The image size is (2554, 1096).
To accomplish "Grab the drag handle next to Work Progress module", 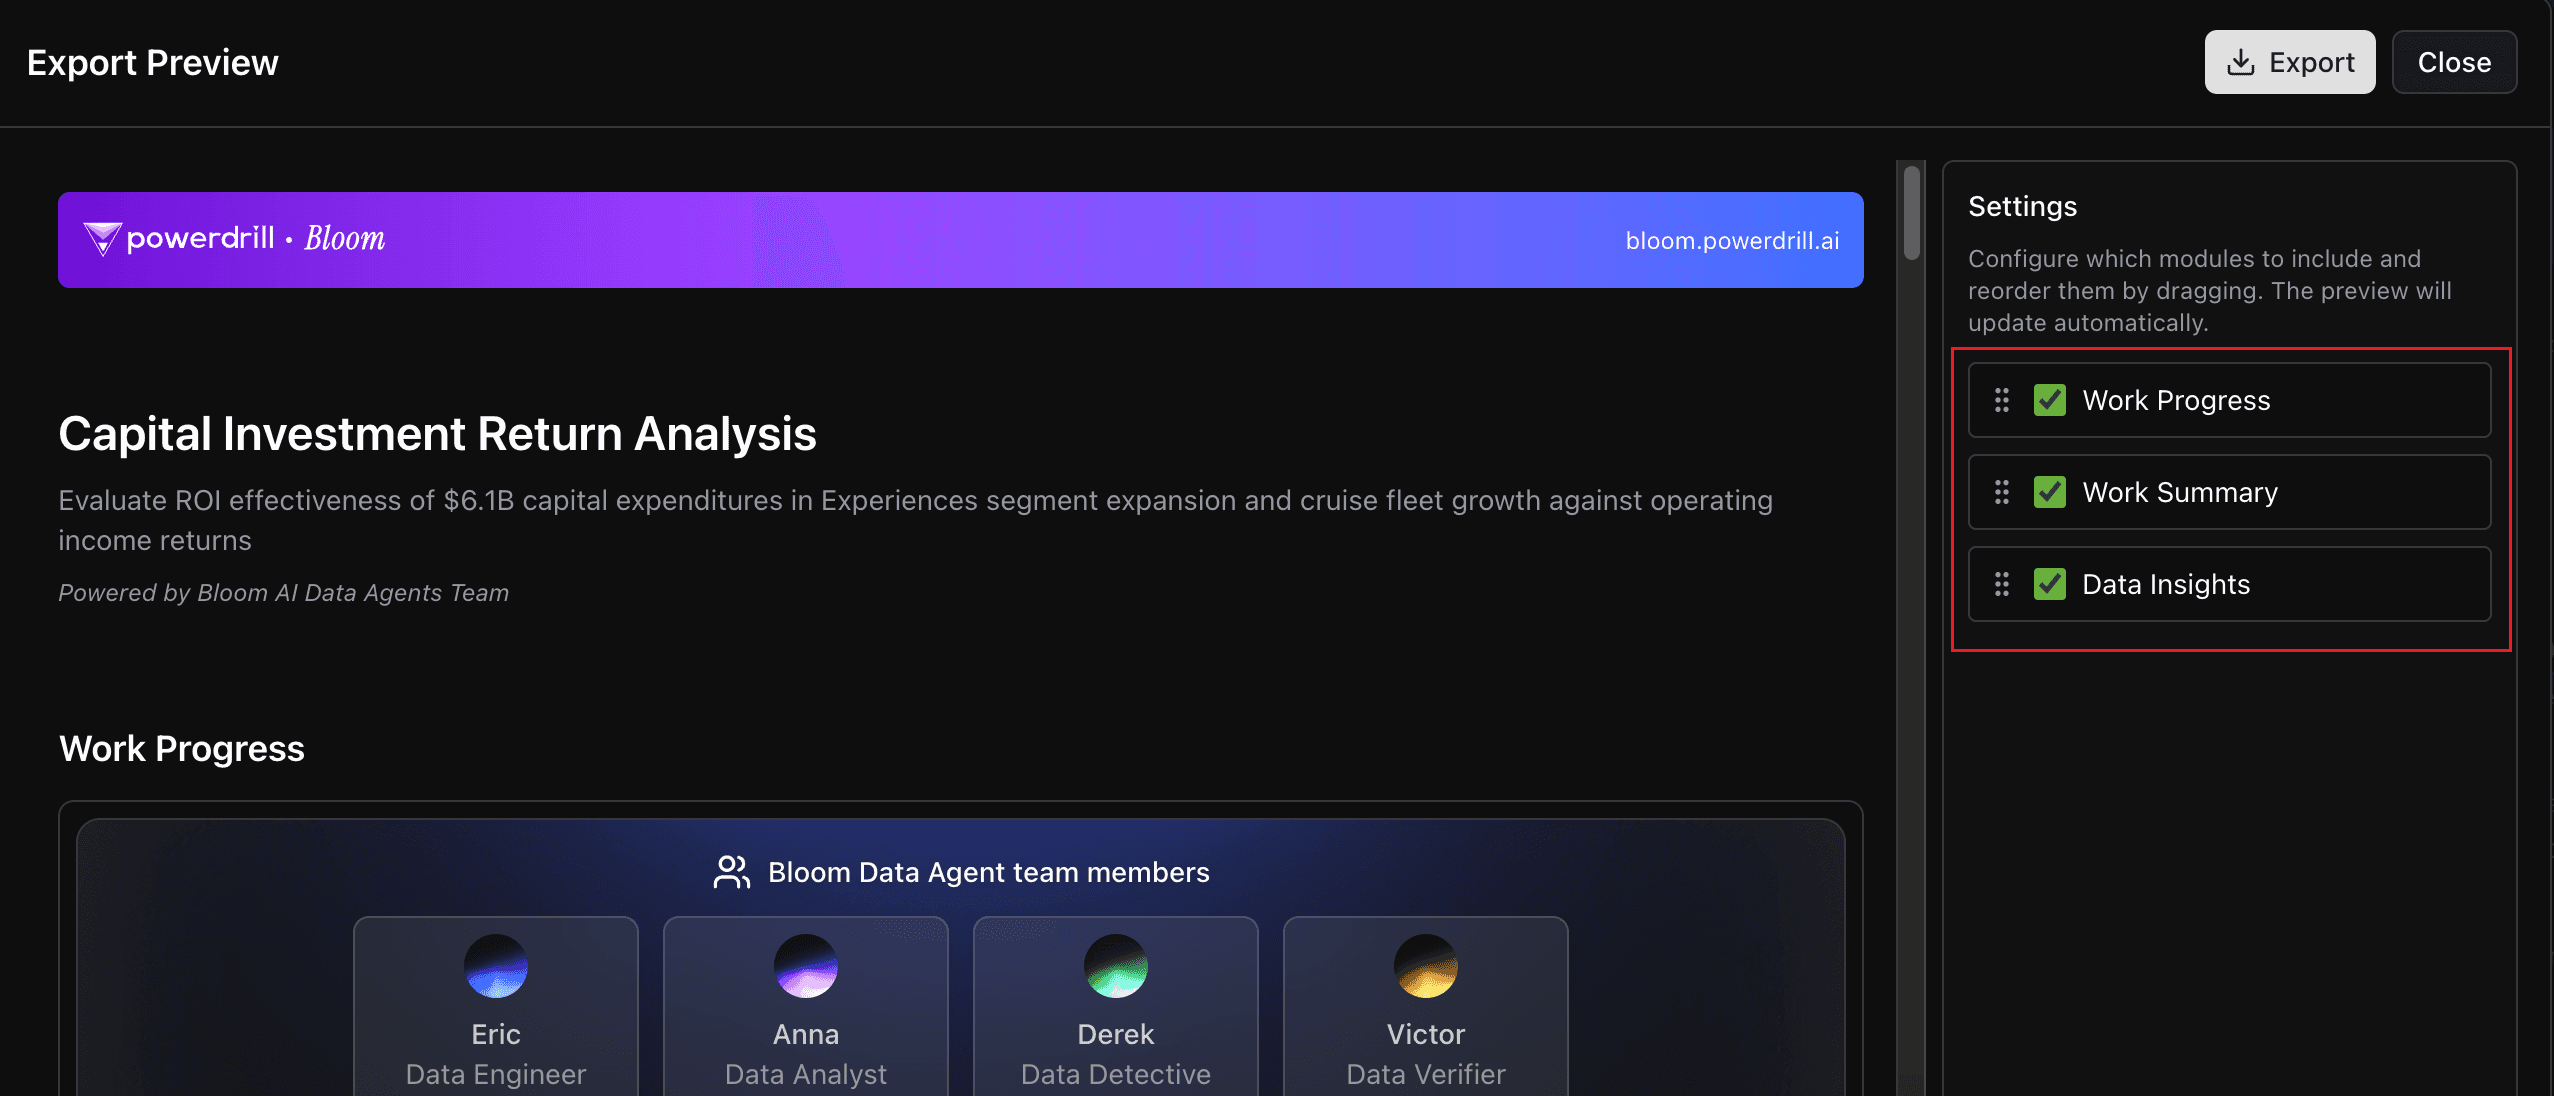I will point(2001,400).
